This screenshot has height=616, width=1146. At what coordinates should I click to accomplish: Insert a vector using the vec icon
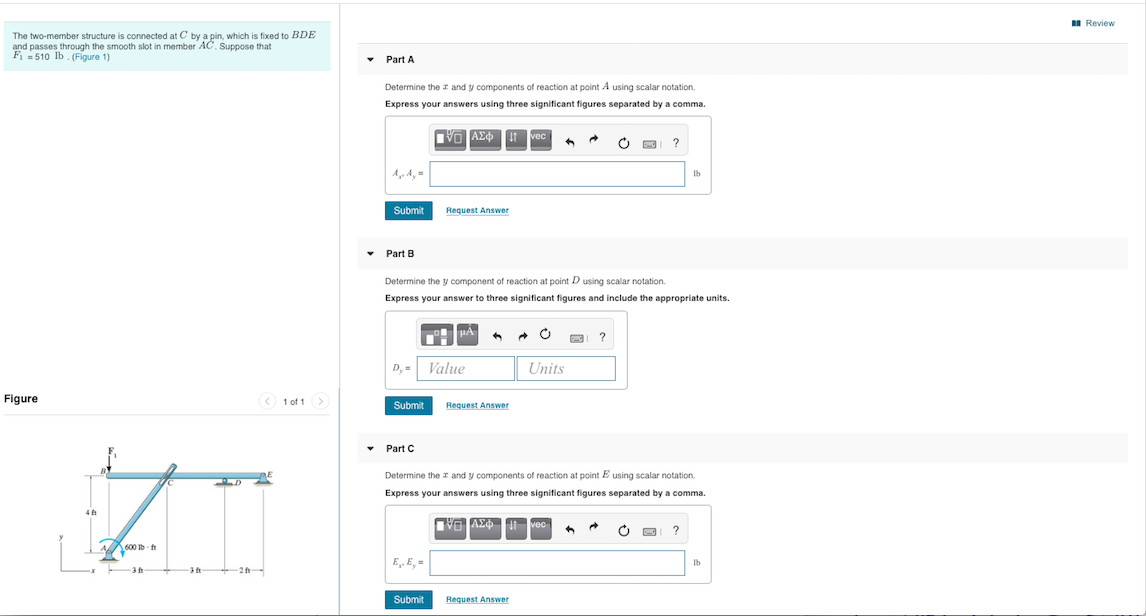click(539, 140)
